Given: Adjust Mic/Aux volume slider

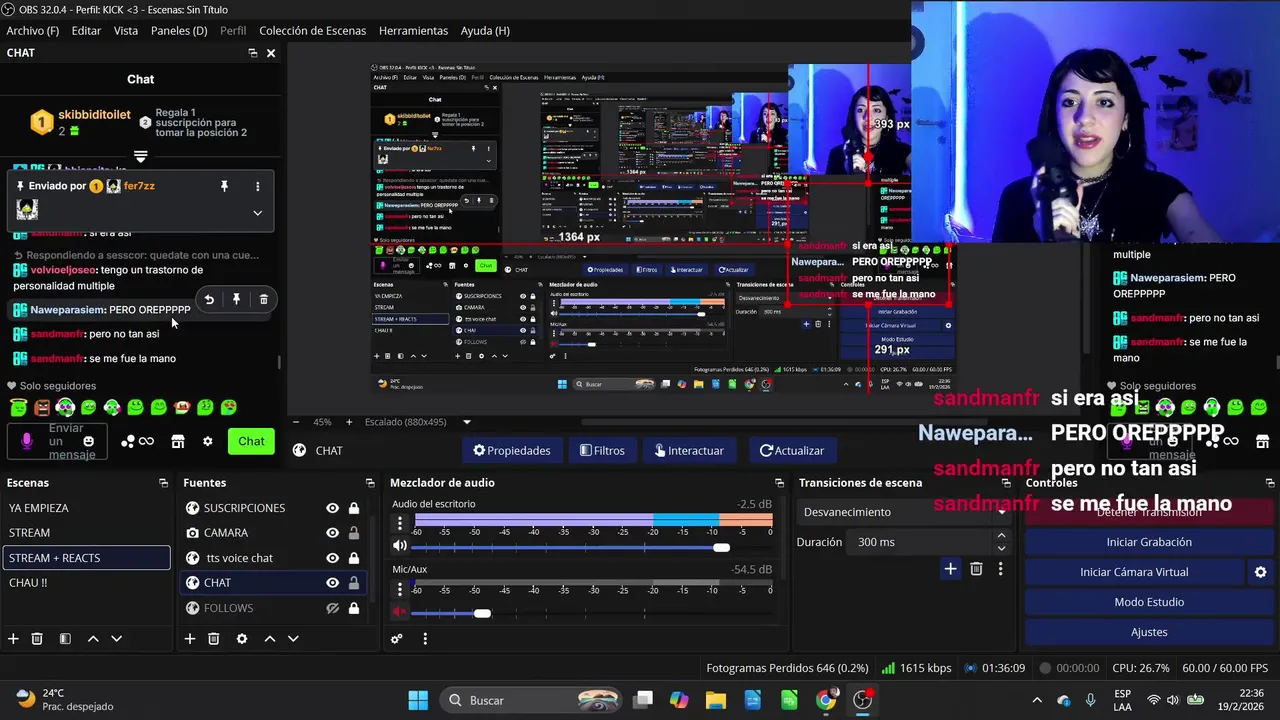Looking at the screenshot, I should tap(482, 612).
